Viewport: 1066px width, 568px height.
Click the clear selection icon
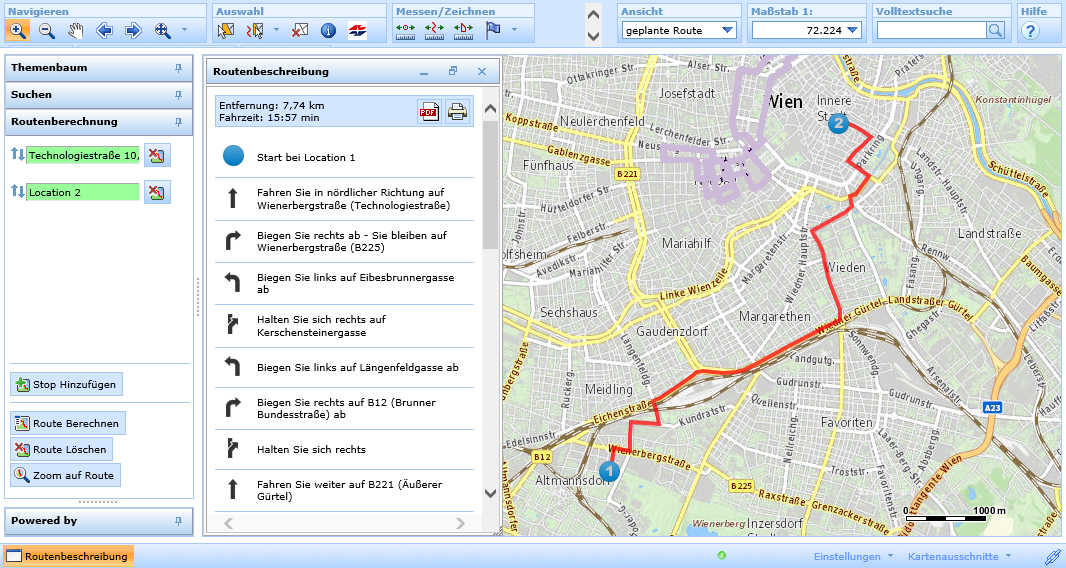pyautogui.click(x=299, y=31)
